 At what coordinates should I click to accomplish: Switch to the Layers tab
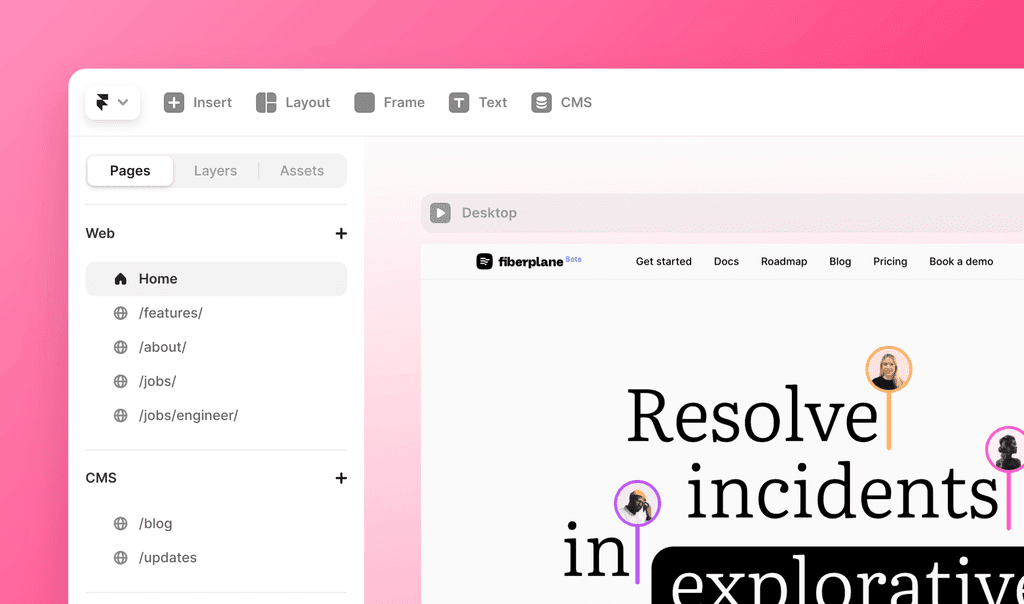coord(215,170)
